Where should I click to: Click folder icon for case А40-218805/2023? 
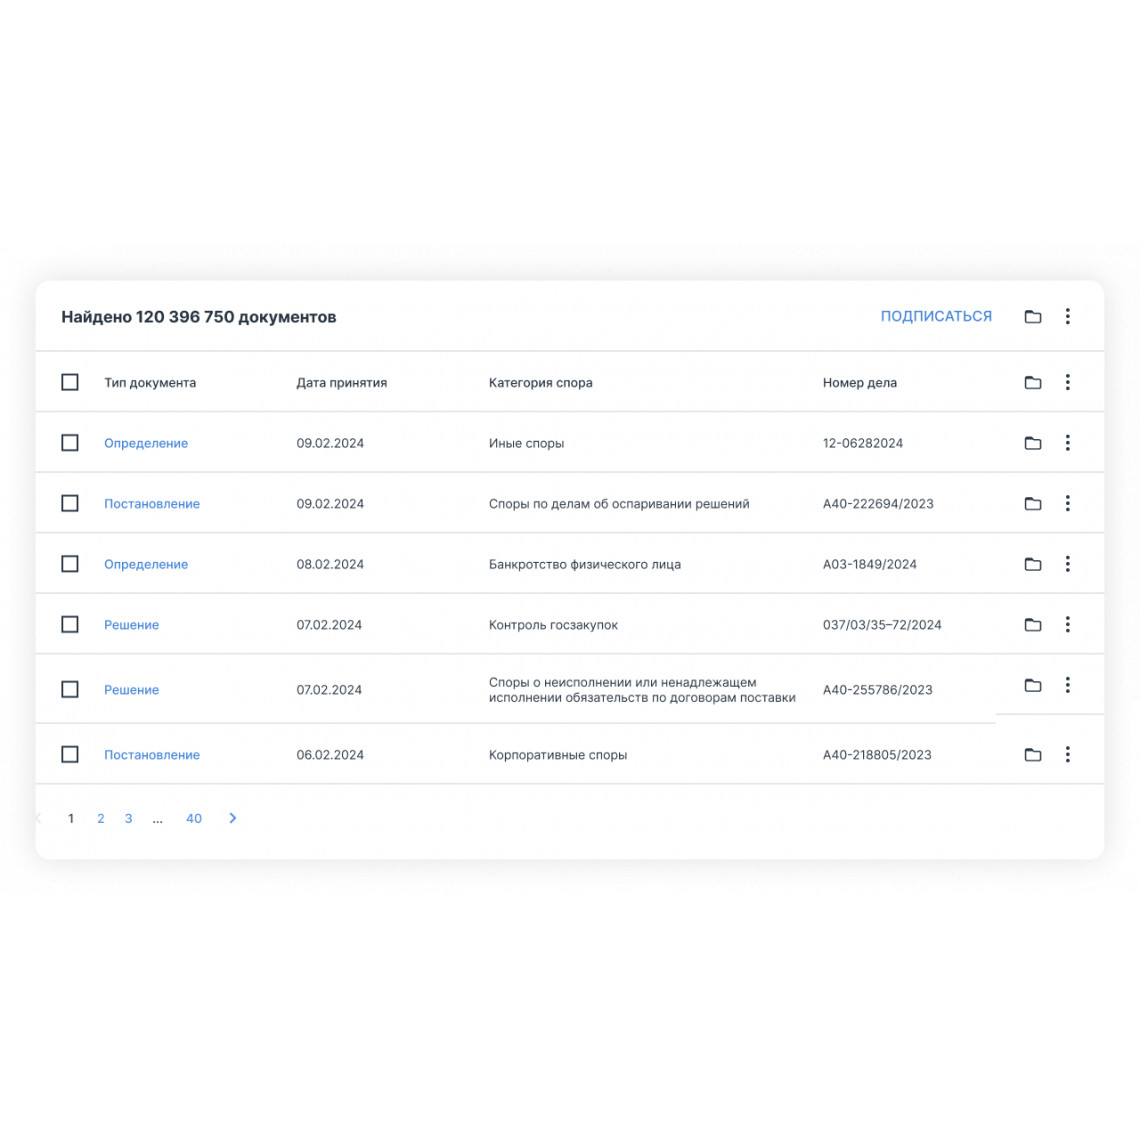(x=1032, y=755)
